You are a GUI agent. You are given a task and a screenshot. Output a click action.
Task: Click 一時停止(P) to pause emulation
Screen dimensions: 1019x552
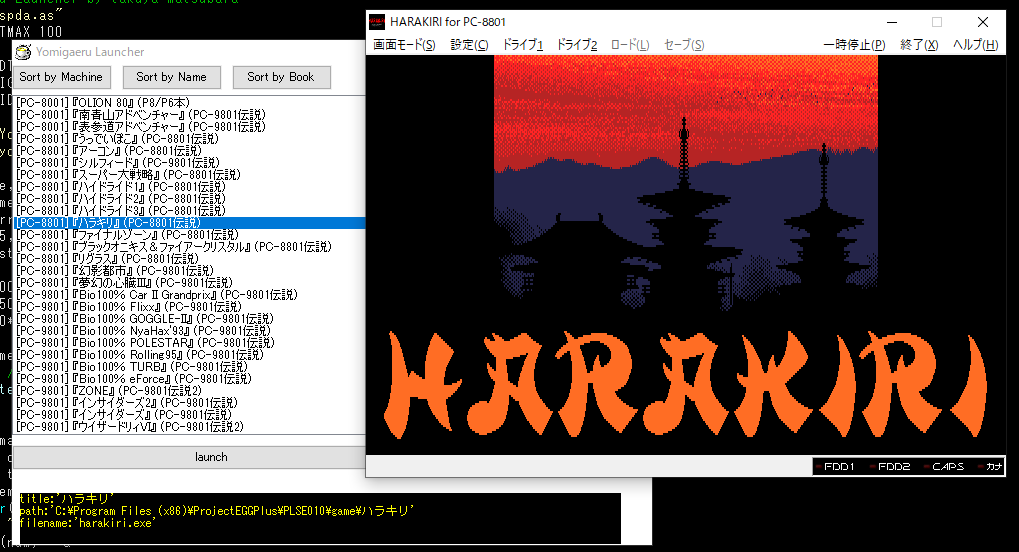pyautogui.click(x=854, y=45)
